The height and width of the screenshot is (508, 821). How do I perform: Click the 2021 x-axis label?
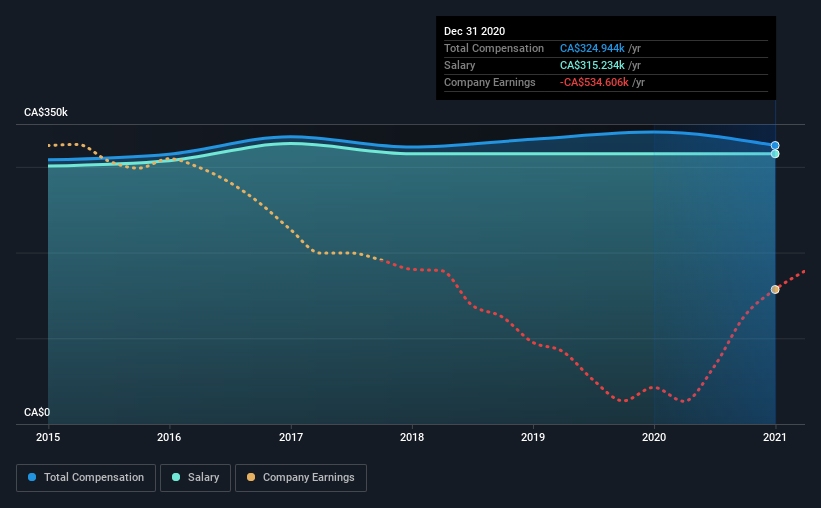(775, 437)
